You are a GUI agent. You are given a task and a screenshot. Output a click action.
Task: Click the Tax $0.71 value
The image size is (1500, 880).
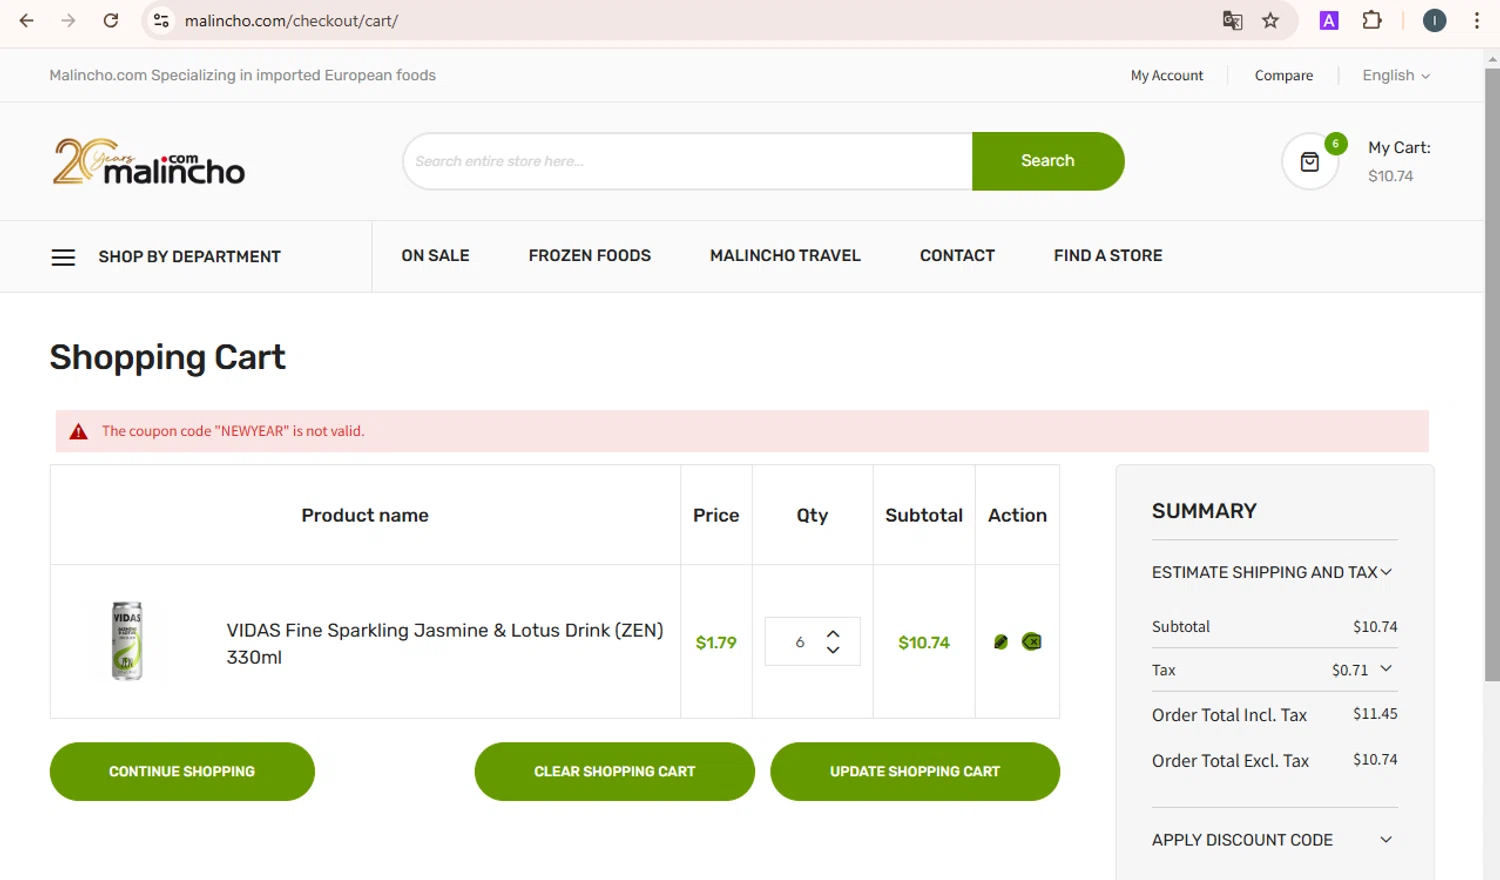[1350, 670]
